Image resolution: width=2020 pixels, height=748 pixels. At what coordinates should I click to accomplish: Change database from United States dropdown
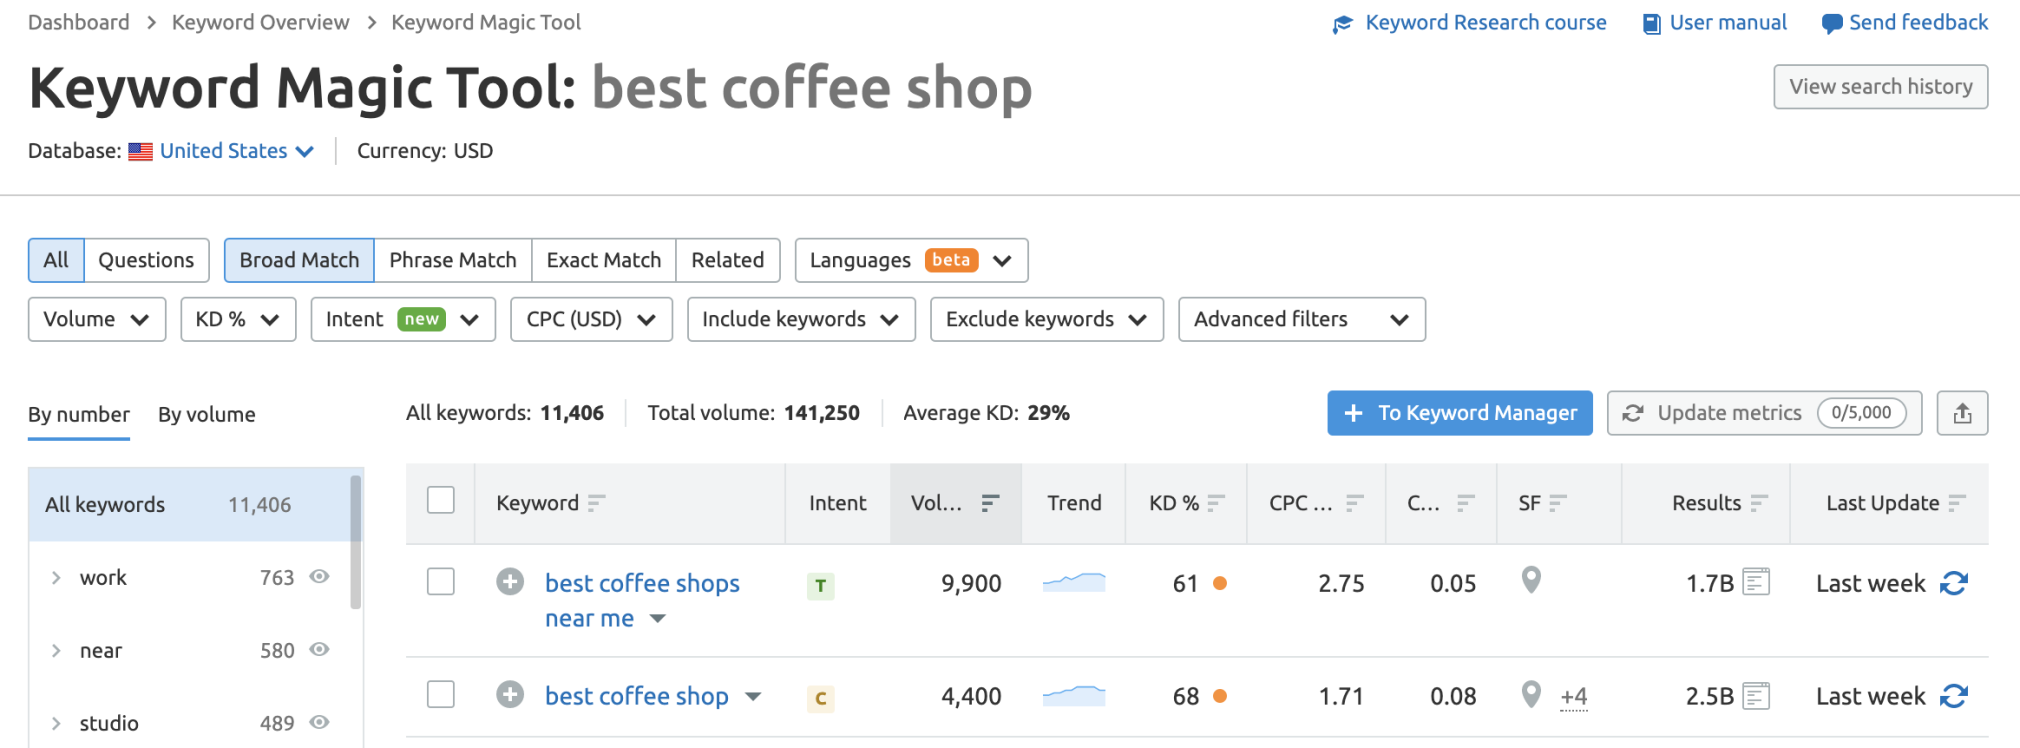pyautogui.click(x=237, y=151)
